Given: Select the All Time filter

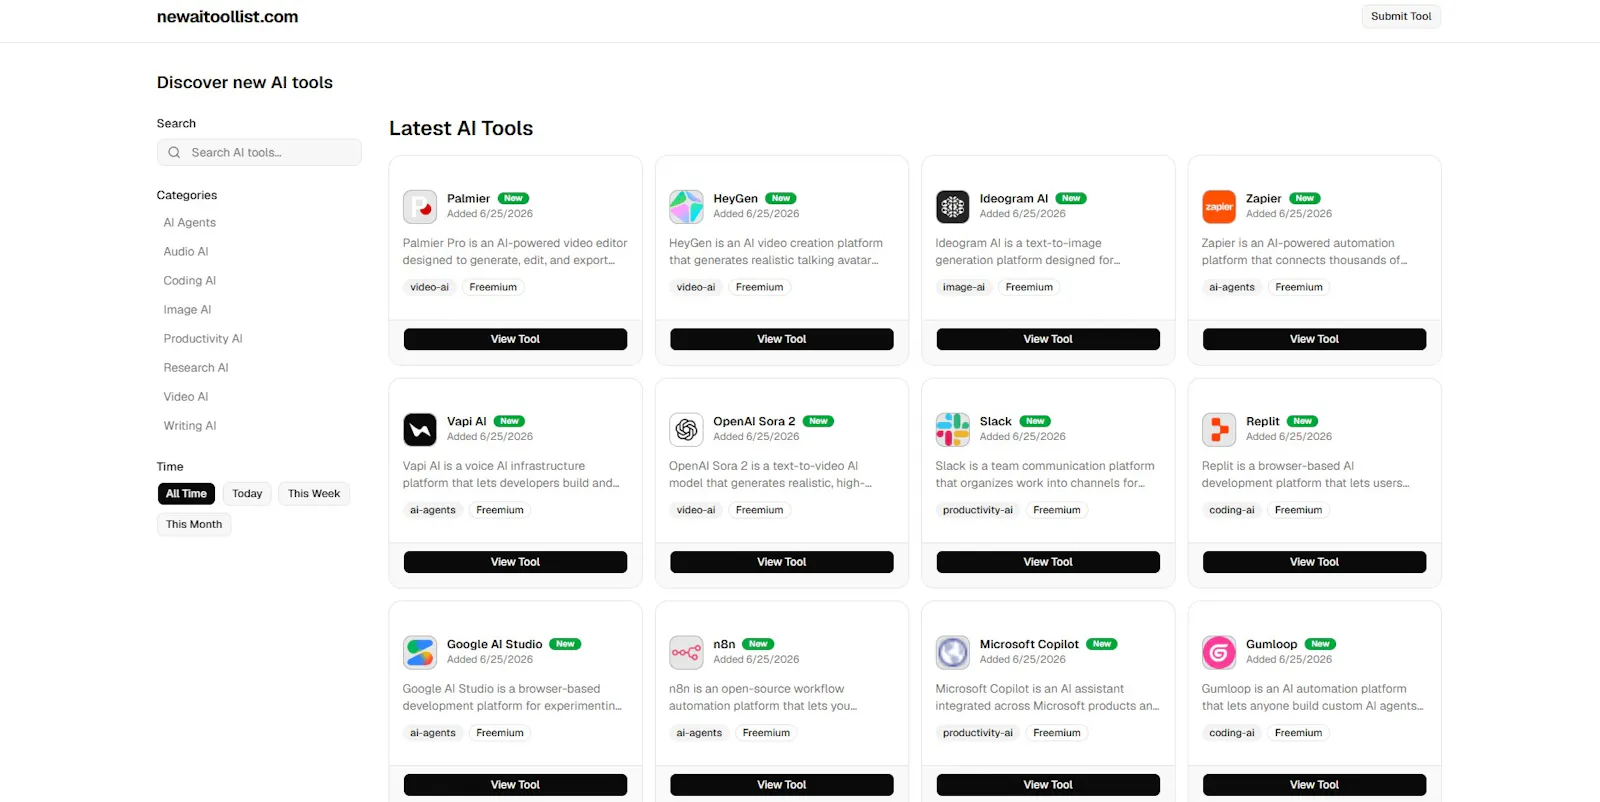Looking at the screenshot, I should coord(186,494).
